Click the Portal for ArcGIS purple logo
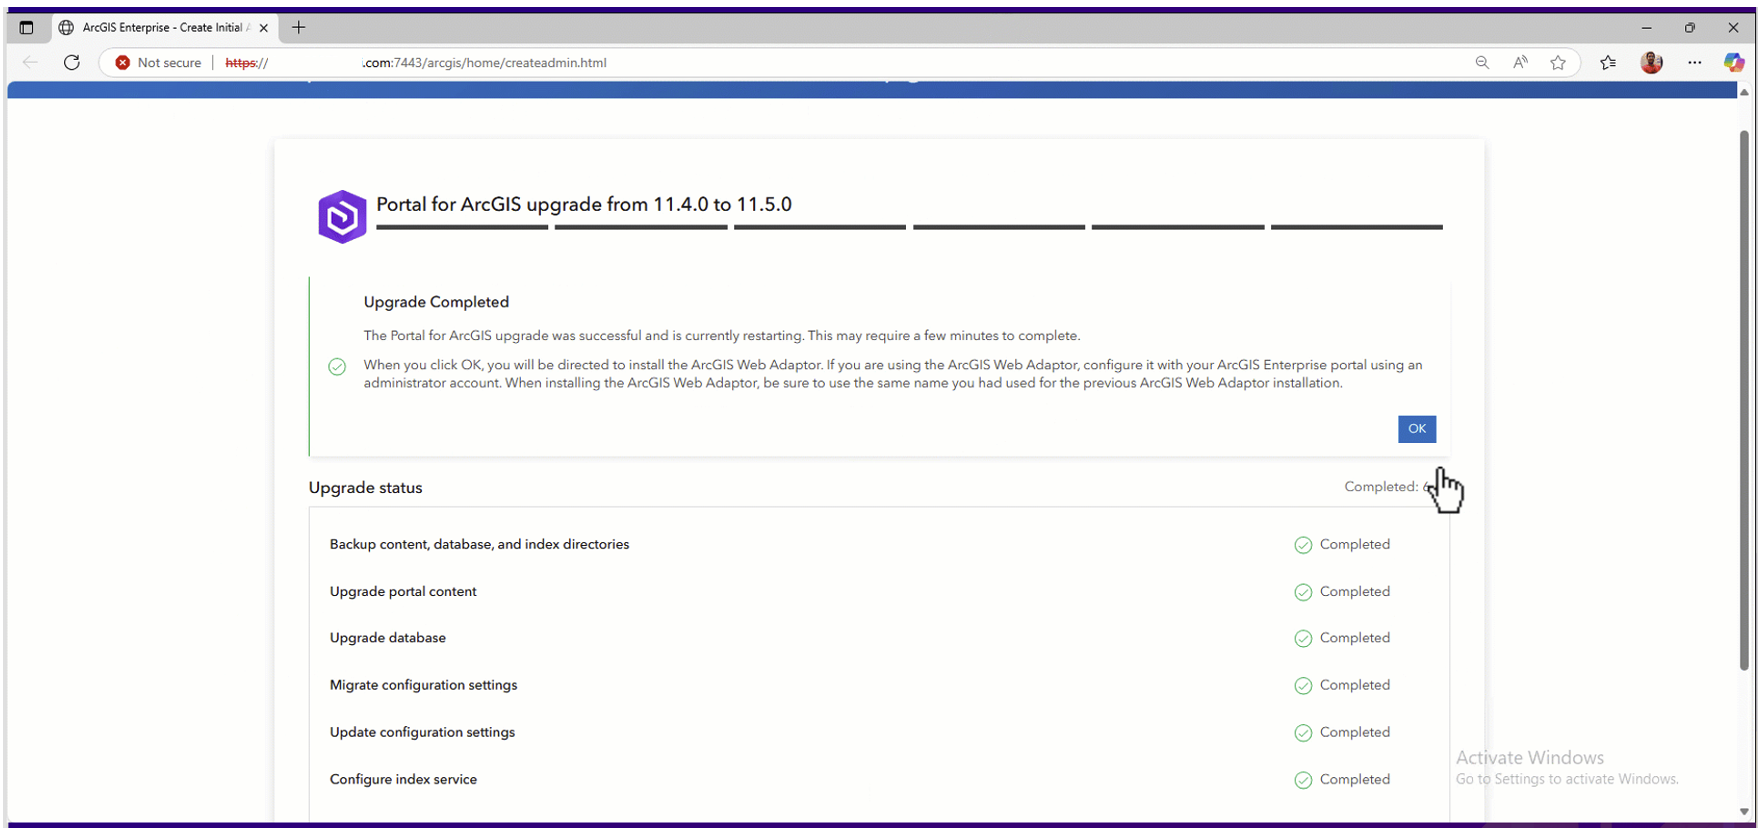This screenshot has height=834, width=1764. [x=342, y=217]
